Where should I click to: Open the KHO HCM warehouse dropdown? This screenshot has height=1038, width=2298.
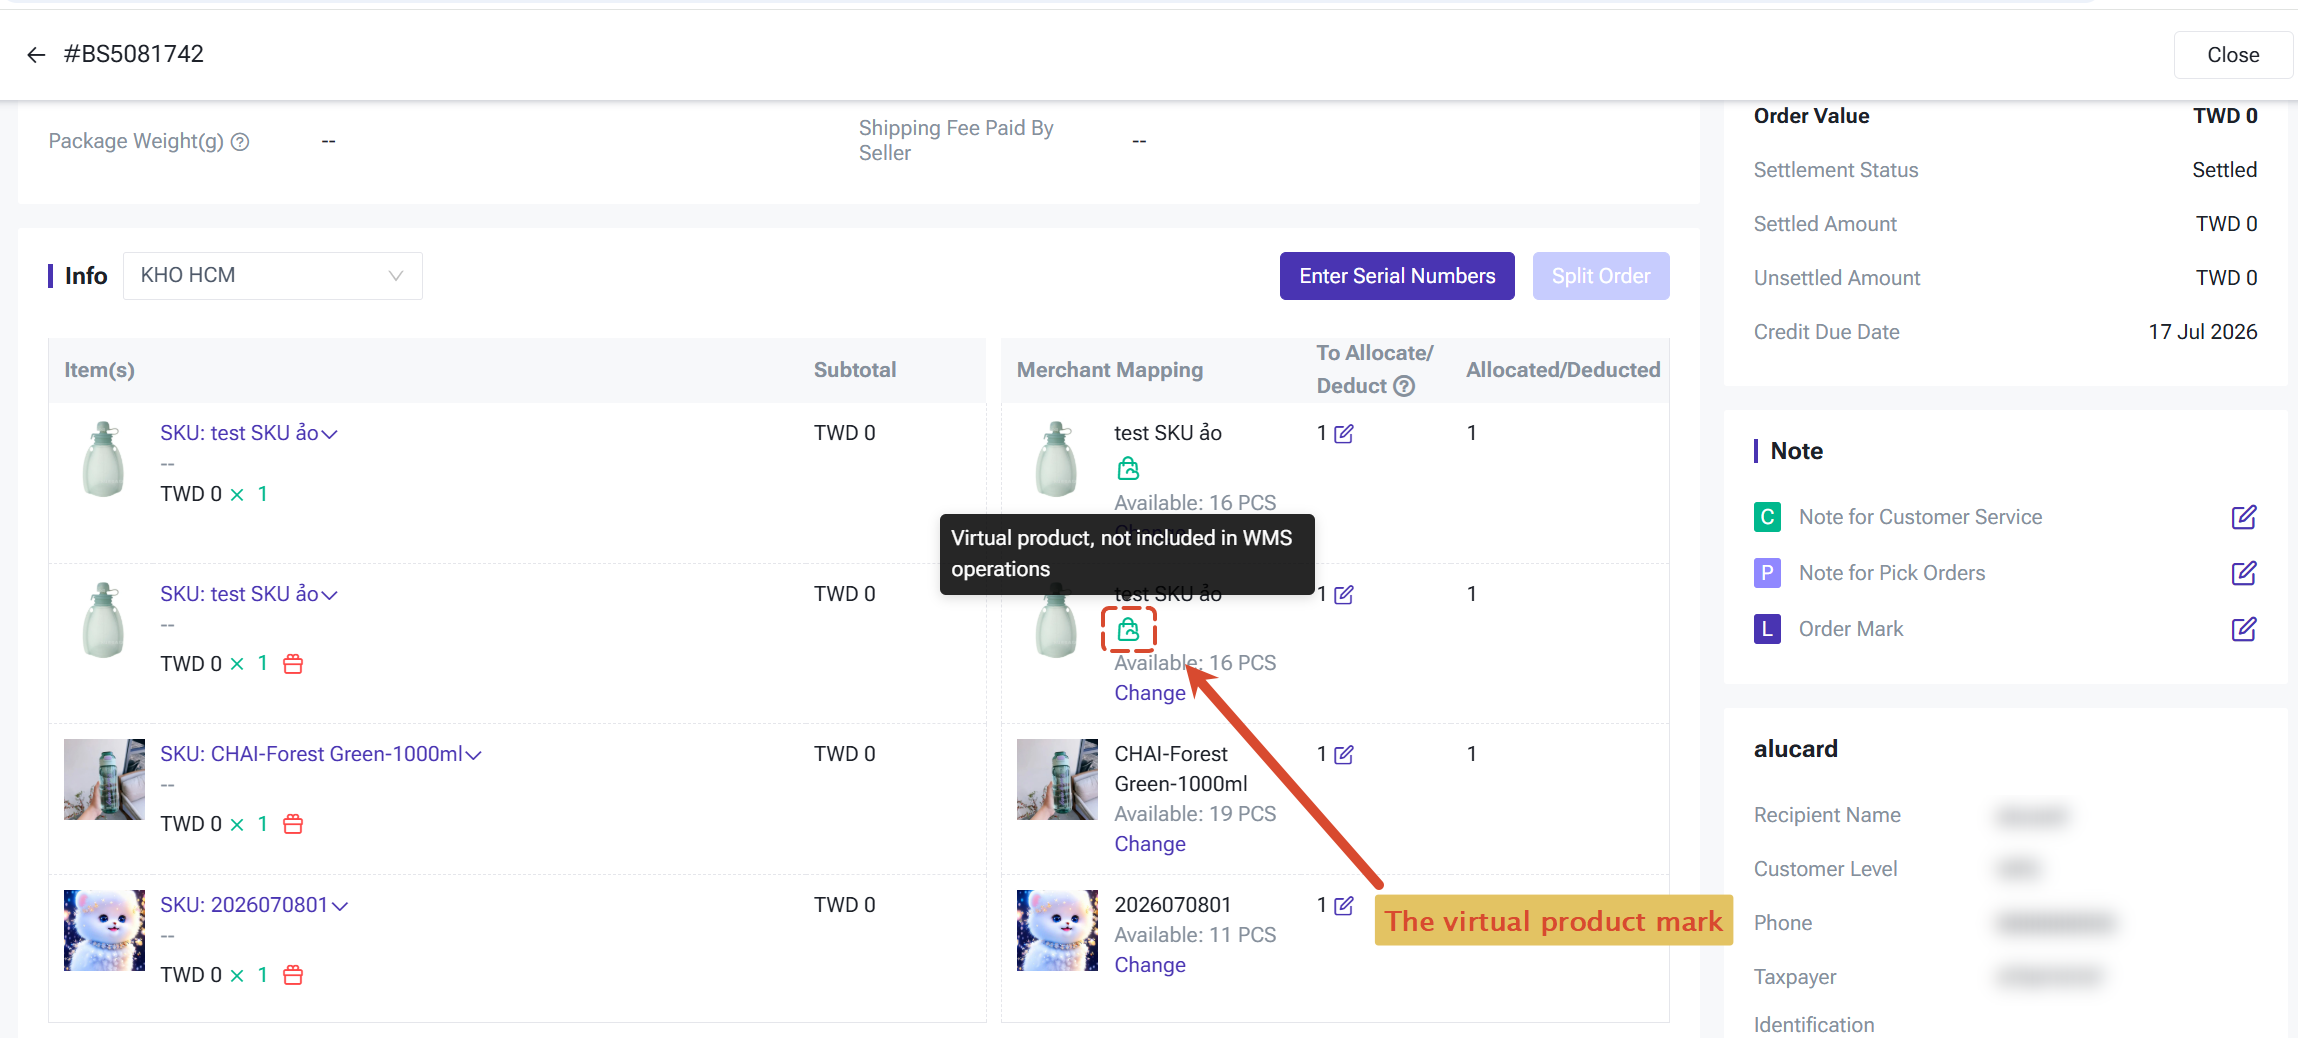[x=272, y=276]
